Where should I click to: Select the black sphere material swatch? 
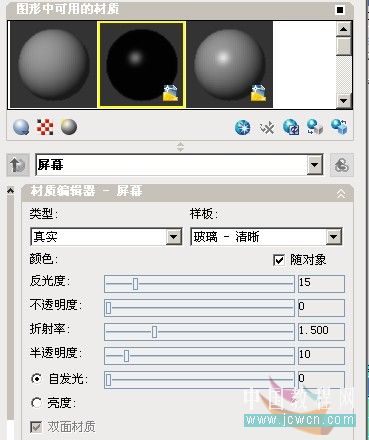(x=142, y=65)
